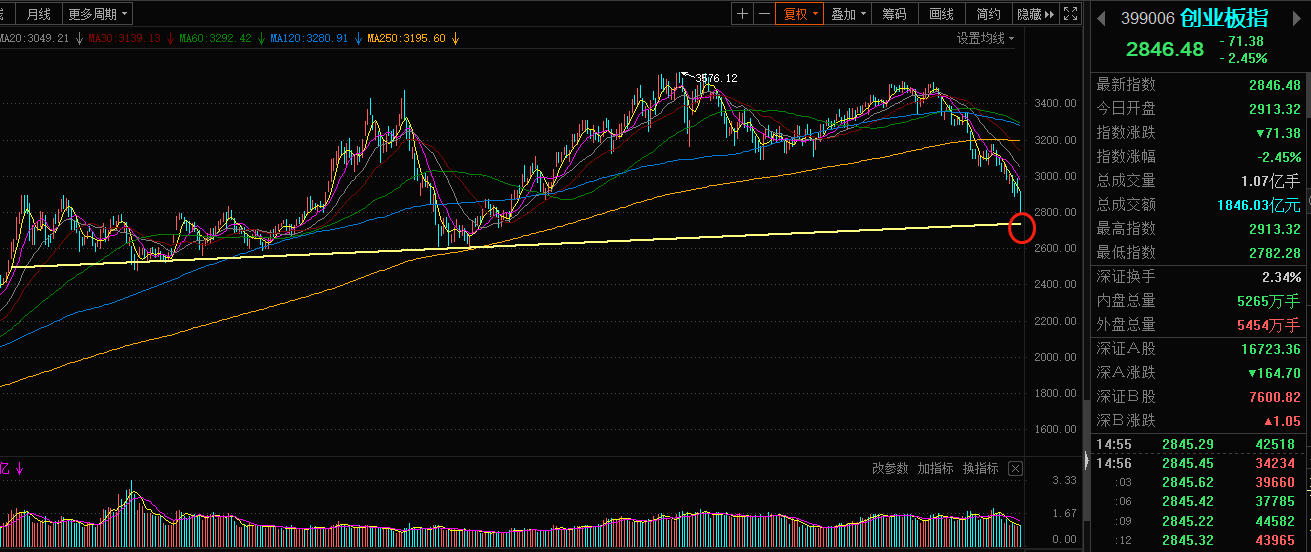The height and width of the screenshot is (552, 1311).
Task: Toggle 筹码 chip distribution view
Action: point(893,14)
